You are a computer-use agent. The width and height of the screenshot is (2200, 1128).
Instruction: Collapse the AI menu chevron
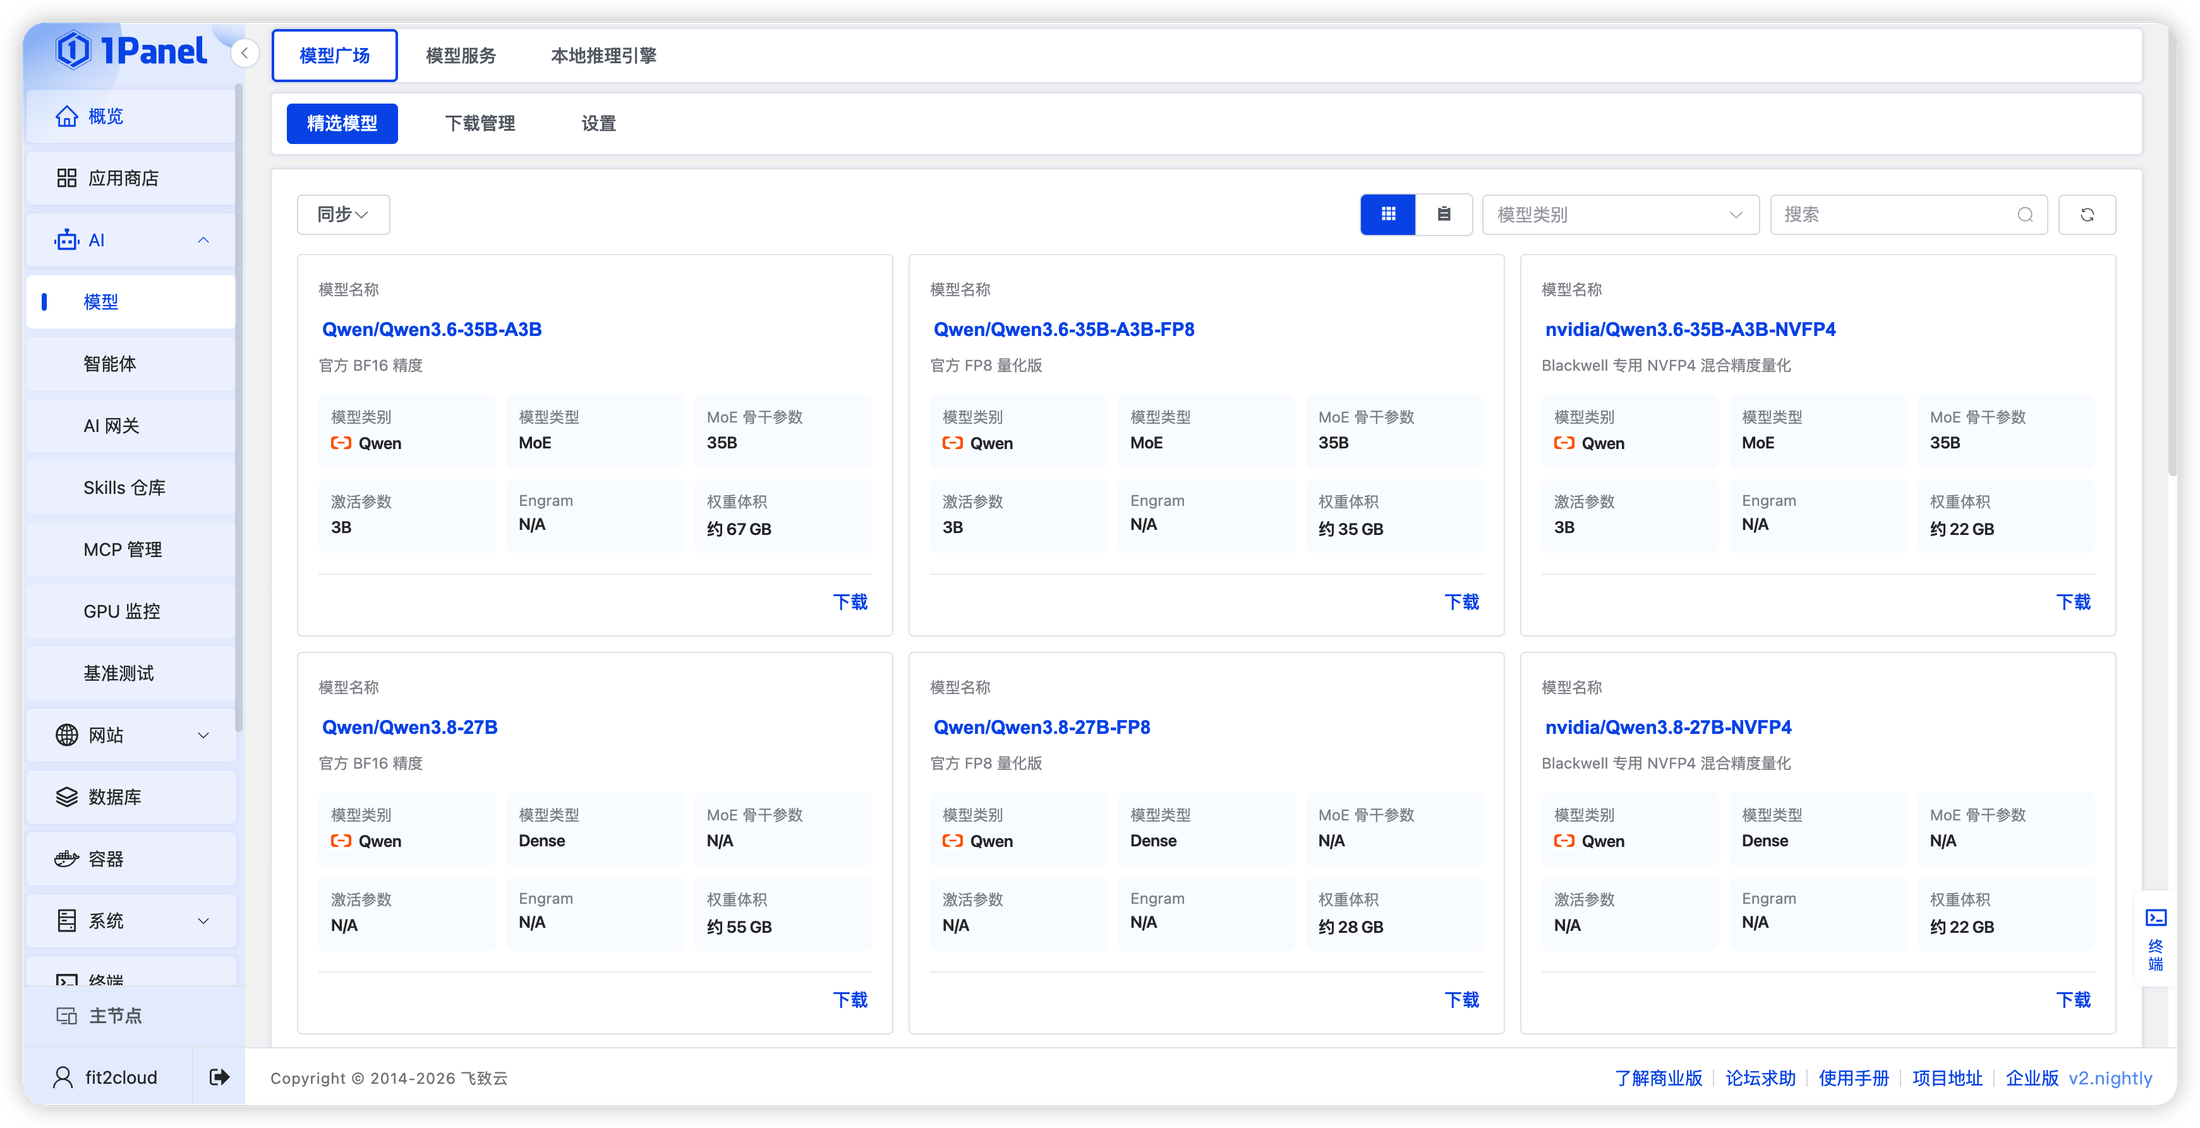(204, 240)
